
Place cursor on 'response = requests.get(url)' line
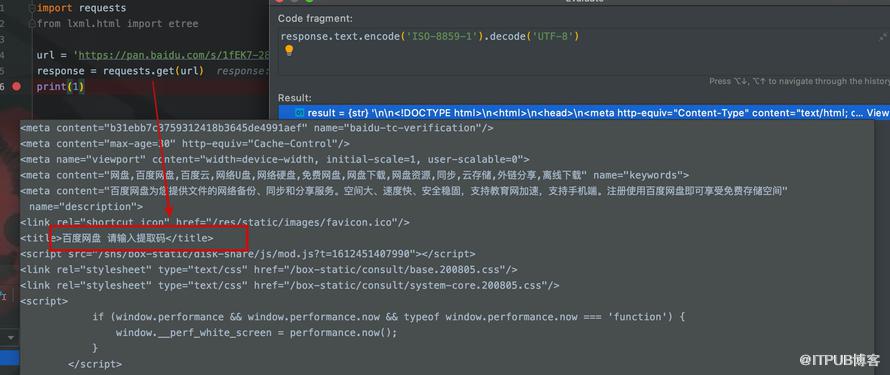(120, 71)
